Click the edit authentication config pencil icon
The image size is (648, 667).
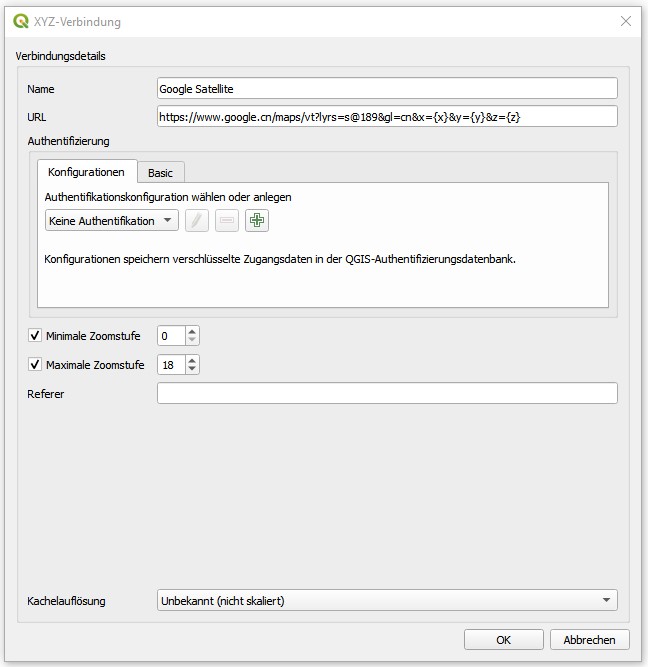[197, 220]
